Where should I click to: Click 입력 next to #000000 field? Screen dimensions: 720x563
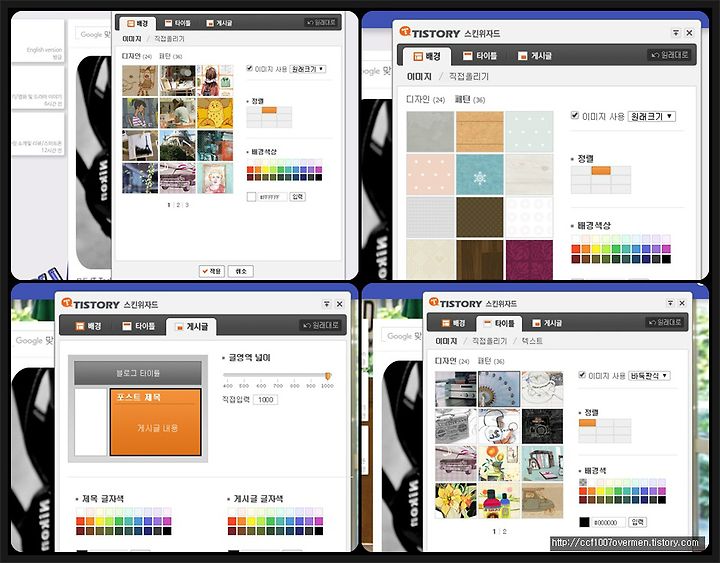[x=638, y=522]
